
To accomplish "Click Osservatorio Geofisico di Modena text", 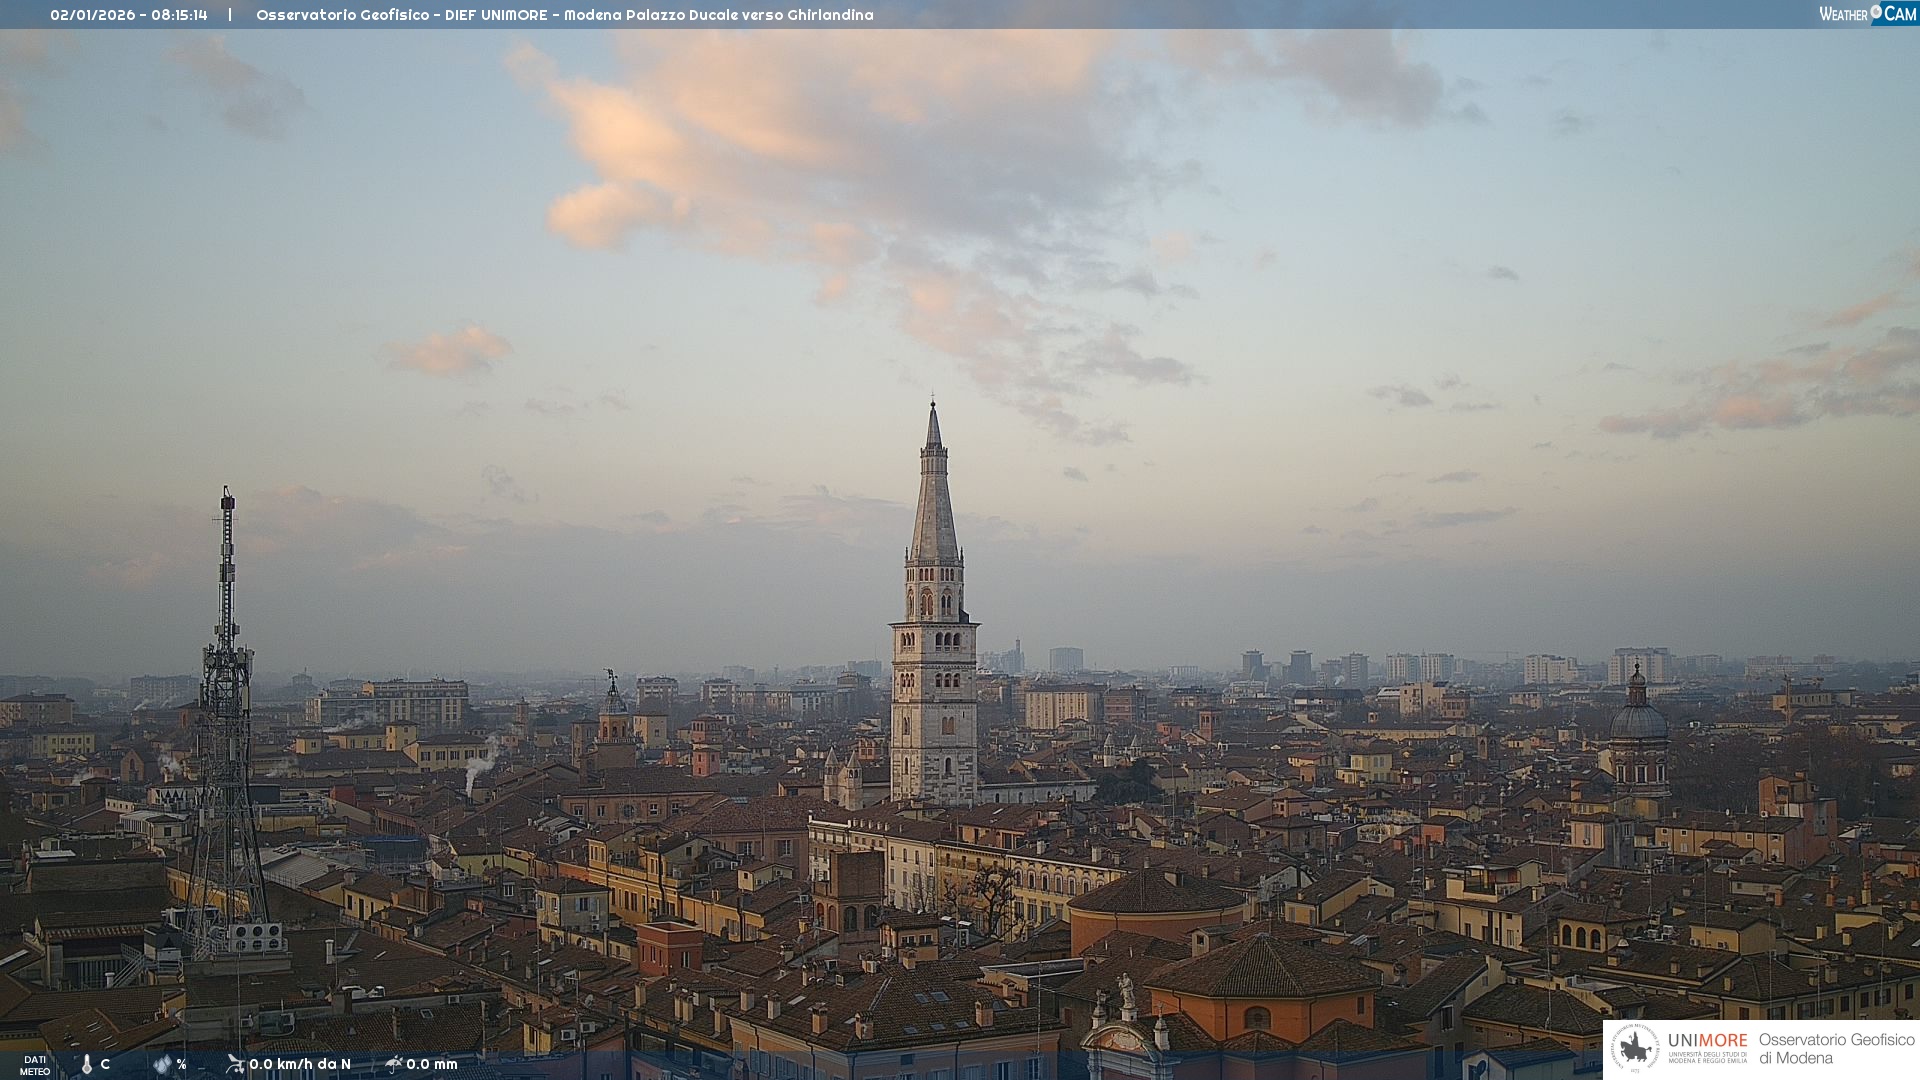I will [1836, 1048].
